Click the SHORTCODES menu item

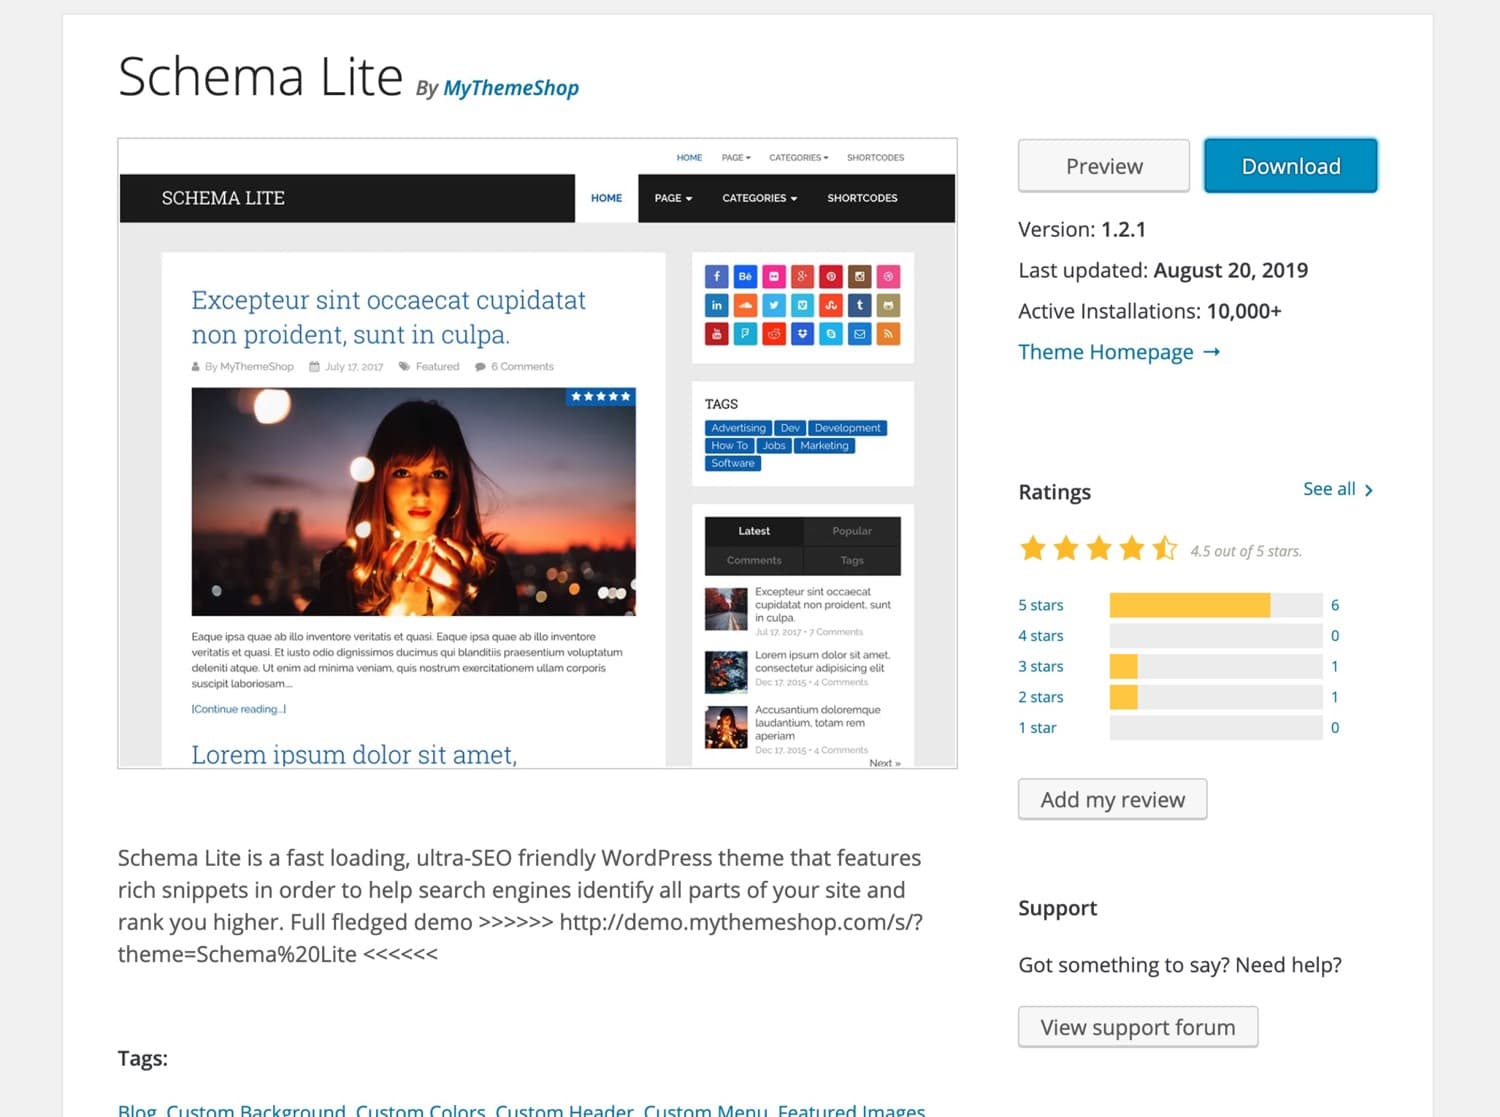click(x=861, y=198)
